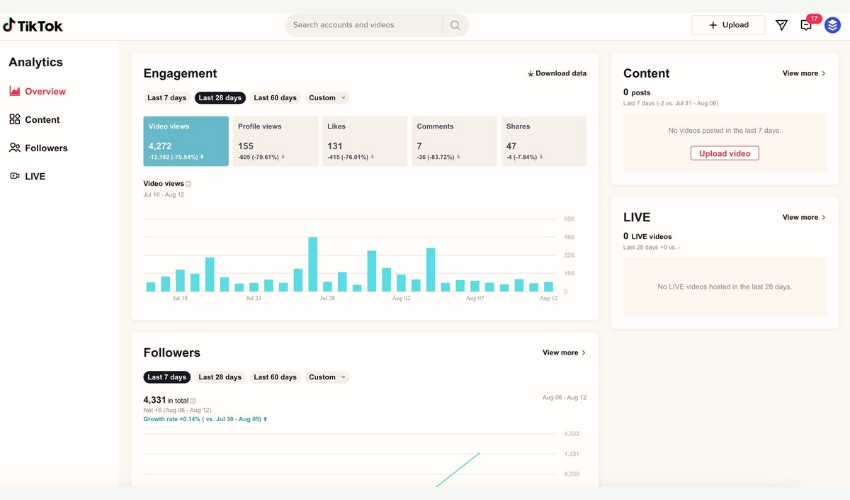The width and height of the screenshot is (850, 500).
Task: Select the Video views metric card
Action: tap(186, 141)
